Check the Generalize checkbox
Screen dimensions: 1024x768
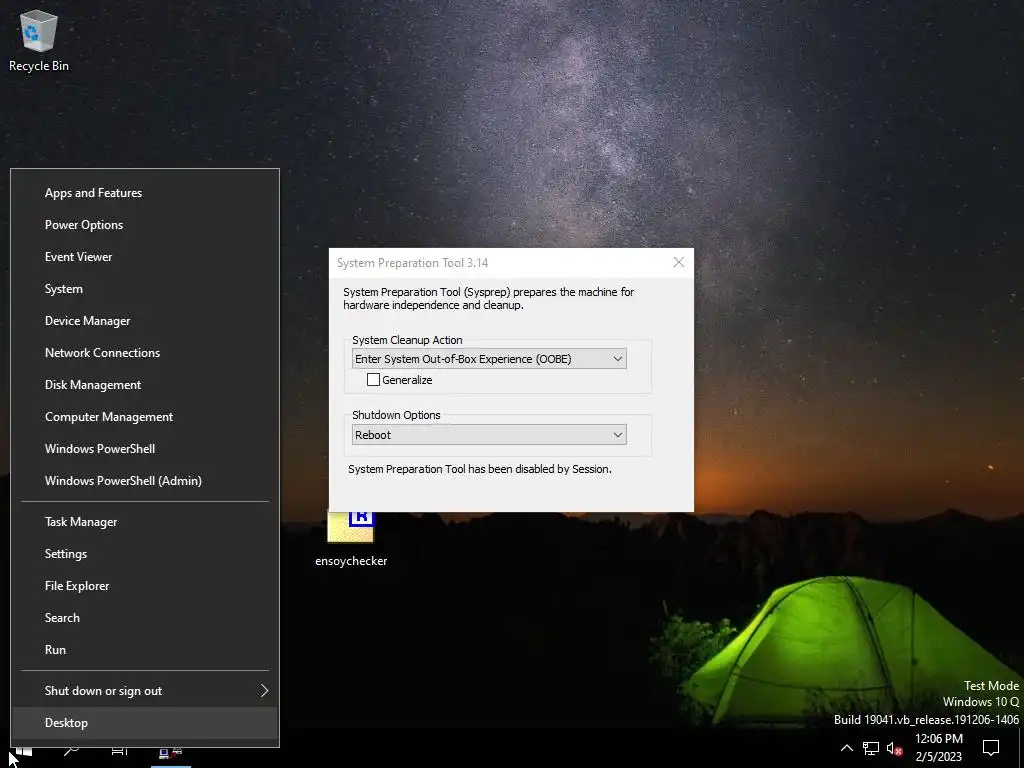tap(374, 379)
